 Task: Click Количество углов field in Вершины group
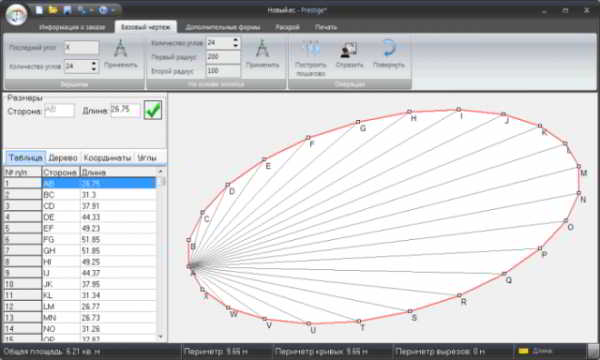pyautogui.click(x=77, y=66)
